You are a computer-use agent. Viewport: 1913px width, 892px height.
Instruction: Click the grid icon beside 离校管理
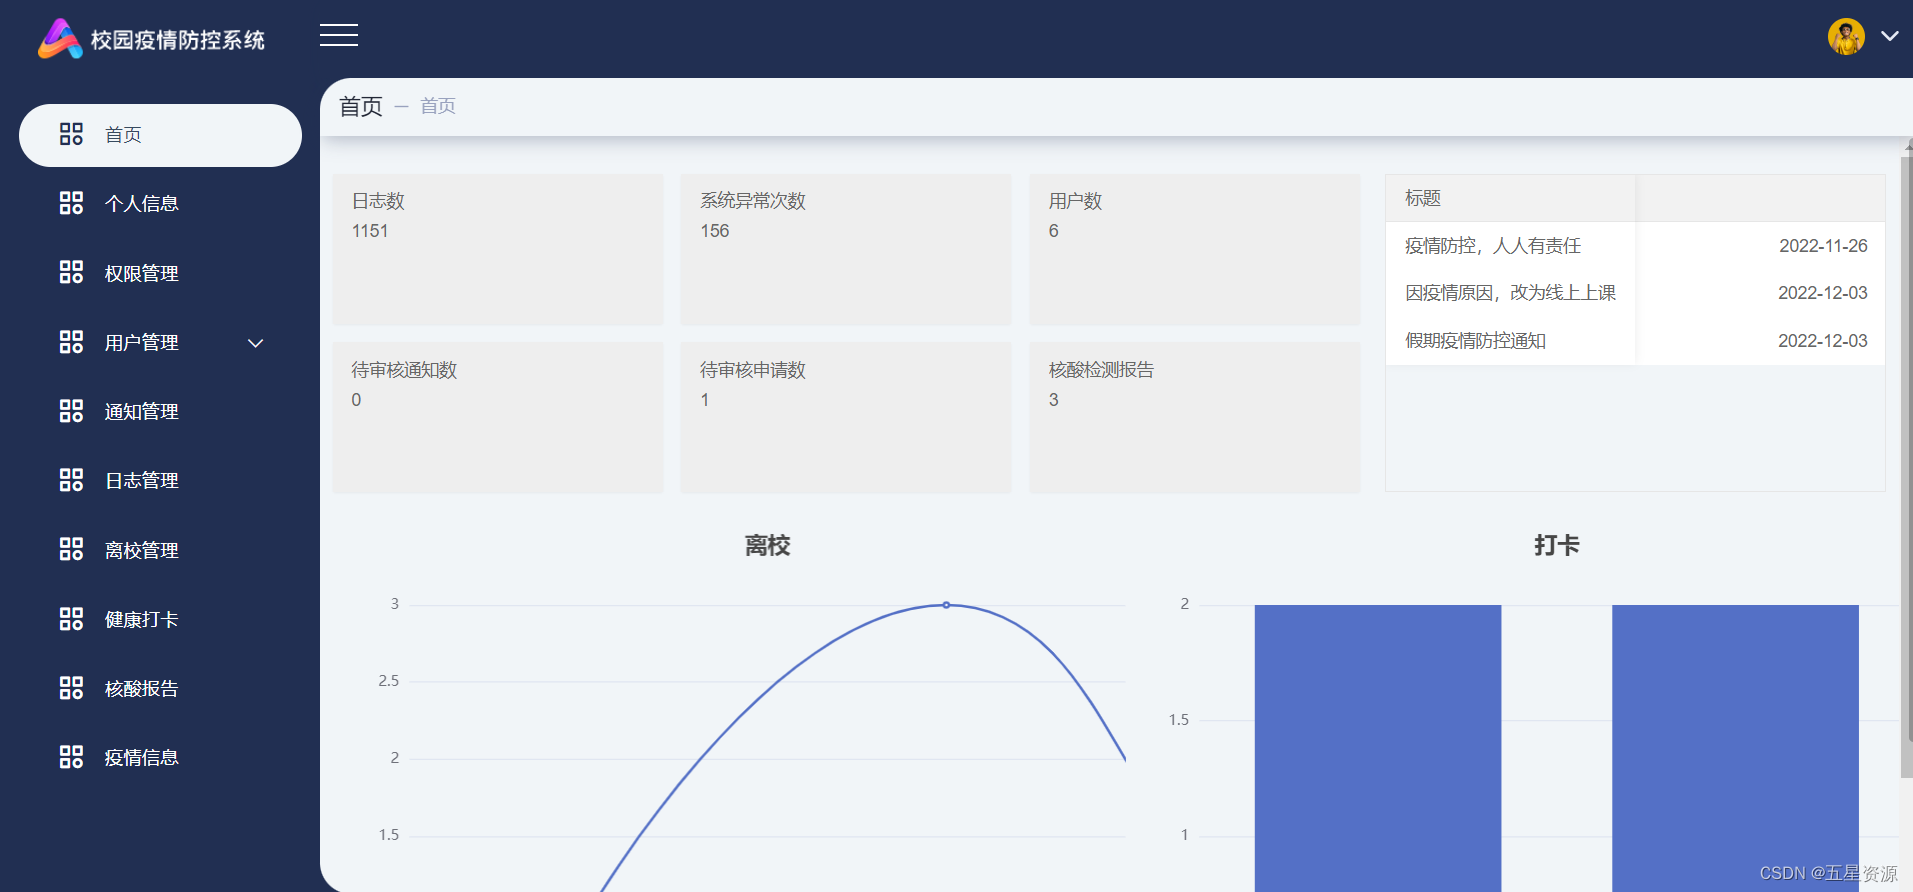(x=71, y=549)
